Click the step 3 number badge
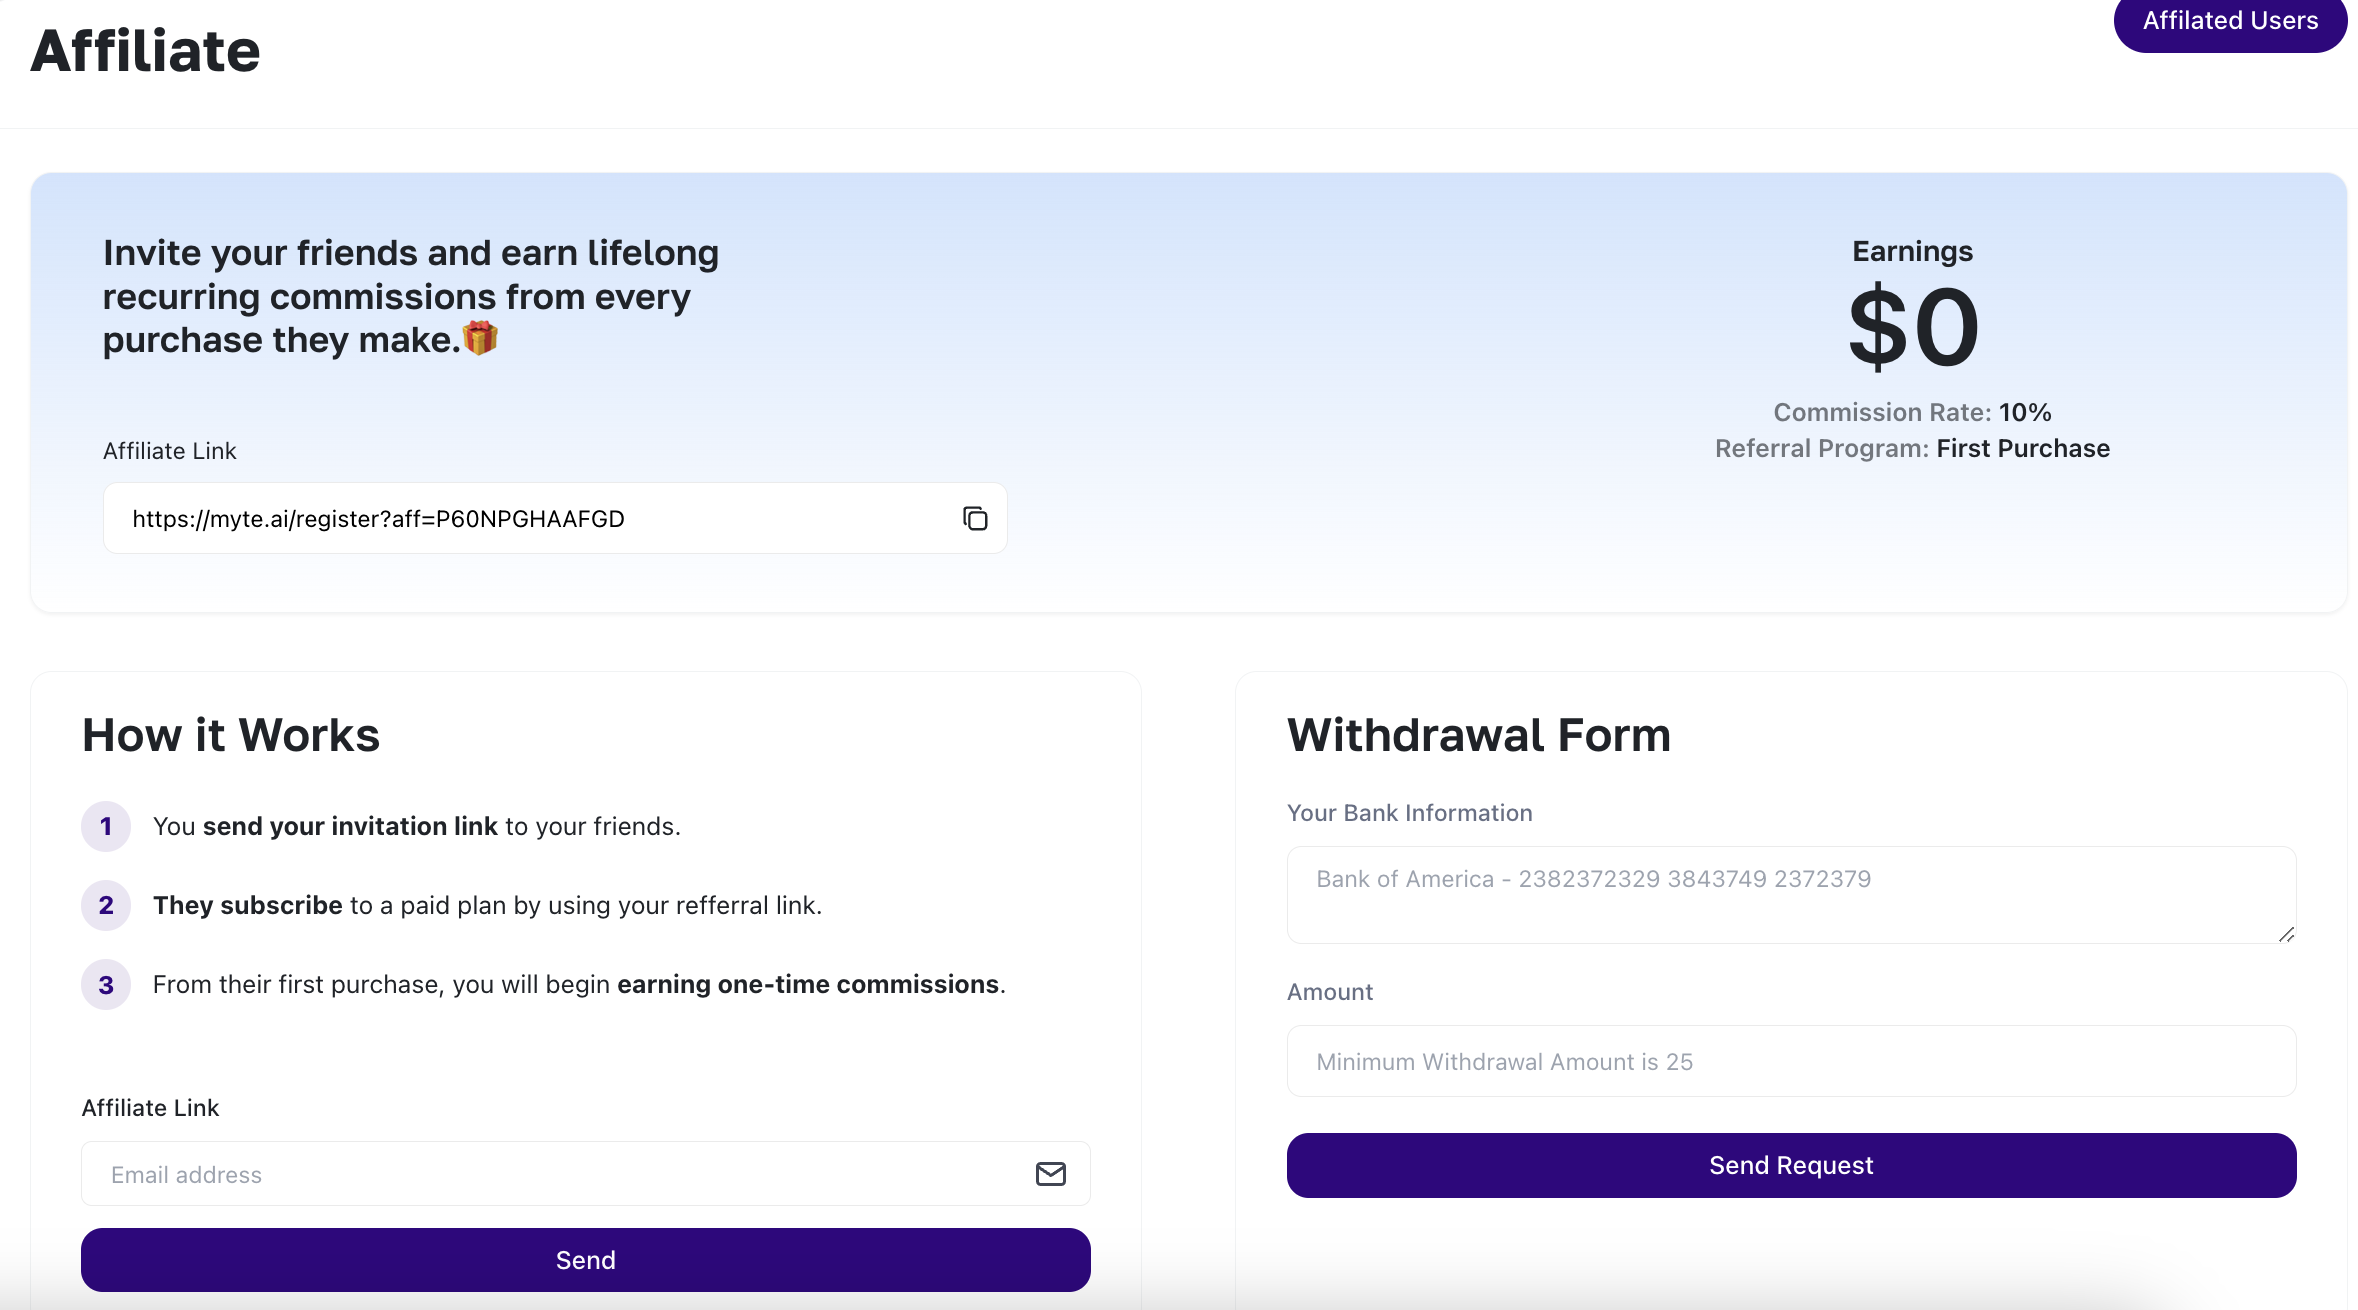Image resolution: width=2358 pixels, height=1310 pixels. click(106, 985)
